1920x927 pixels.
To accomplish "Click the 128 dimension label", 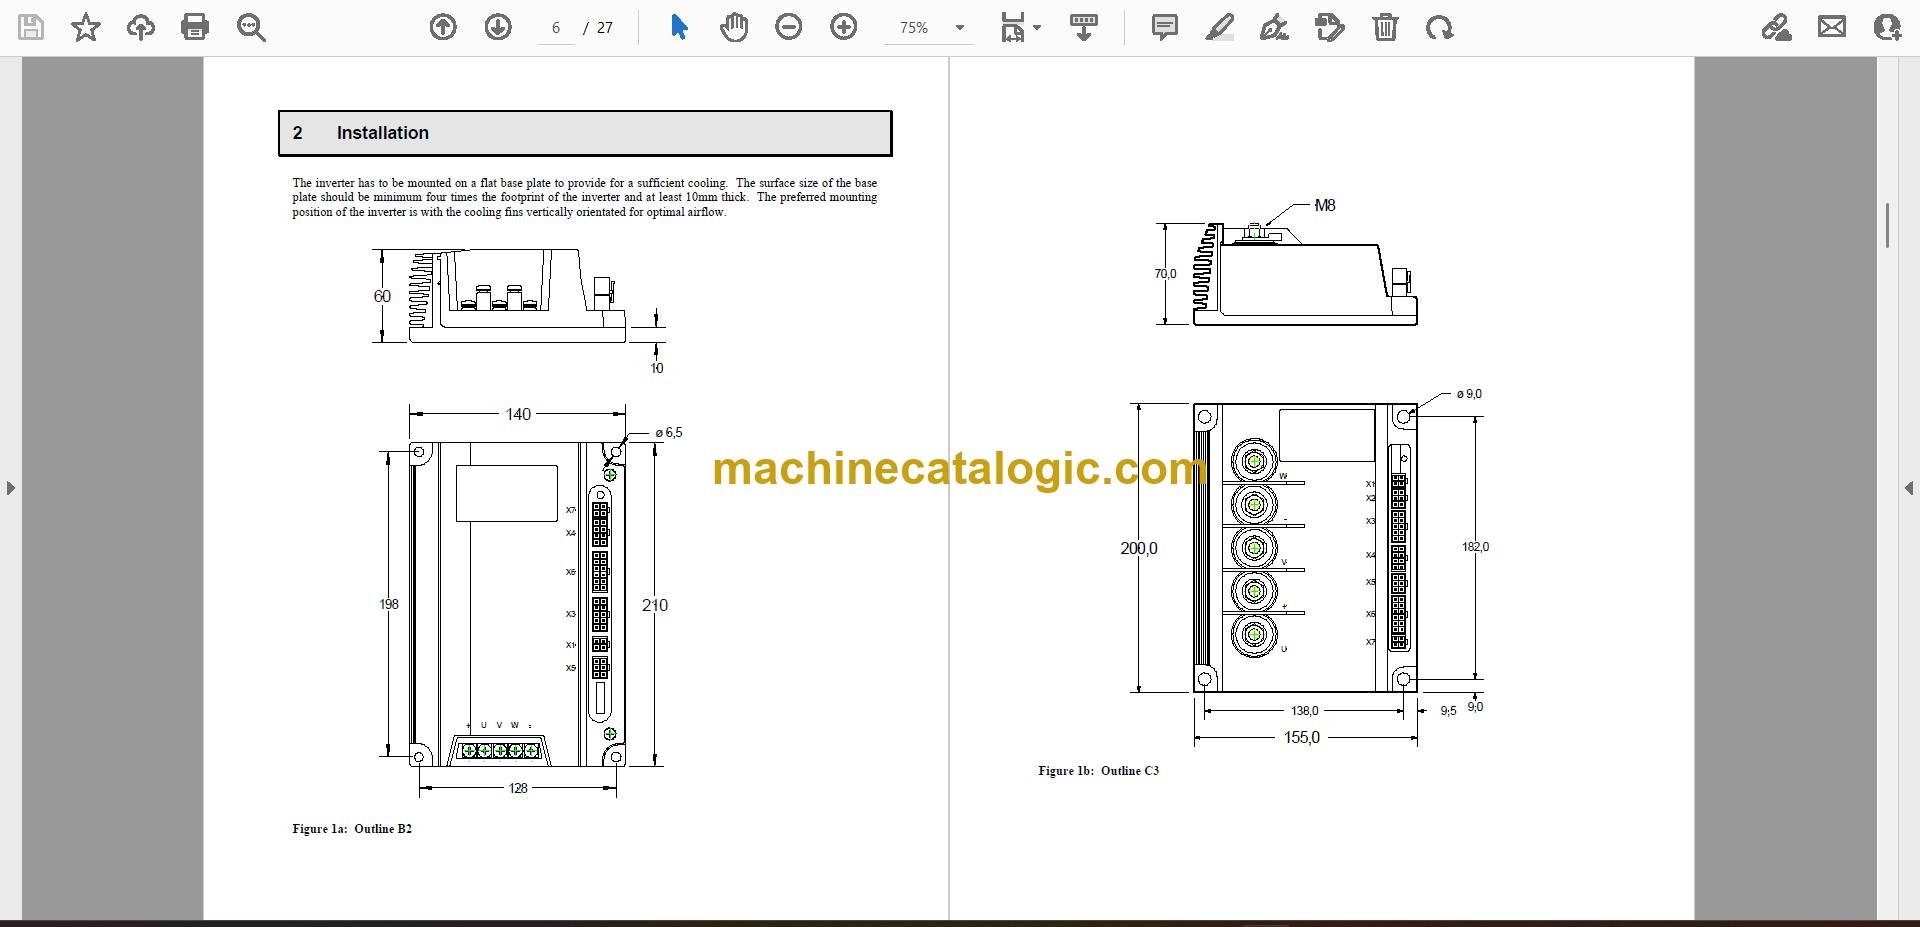I will 518,788.
